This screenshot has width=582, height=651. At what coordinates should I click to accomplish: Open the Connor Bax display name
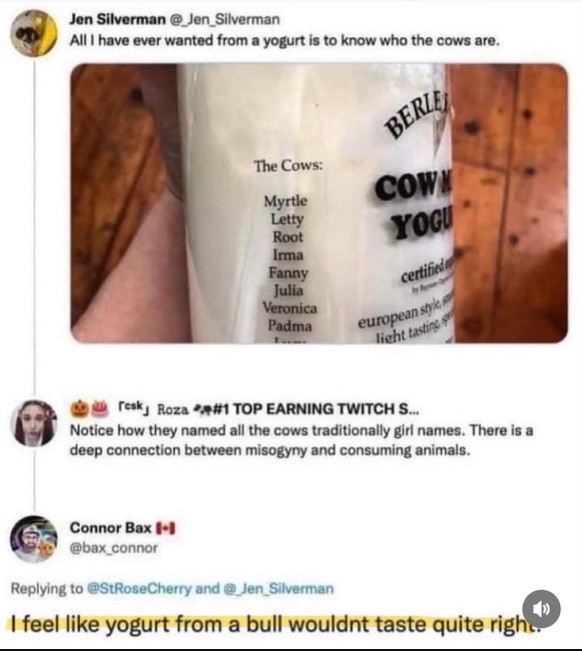(x=110, y=528)
